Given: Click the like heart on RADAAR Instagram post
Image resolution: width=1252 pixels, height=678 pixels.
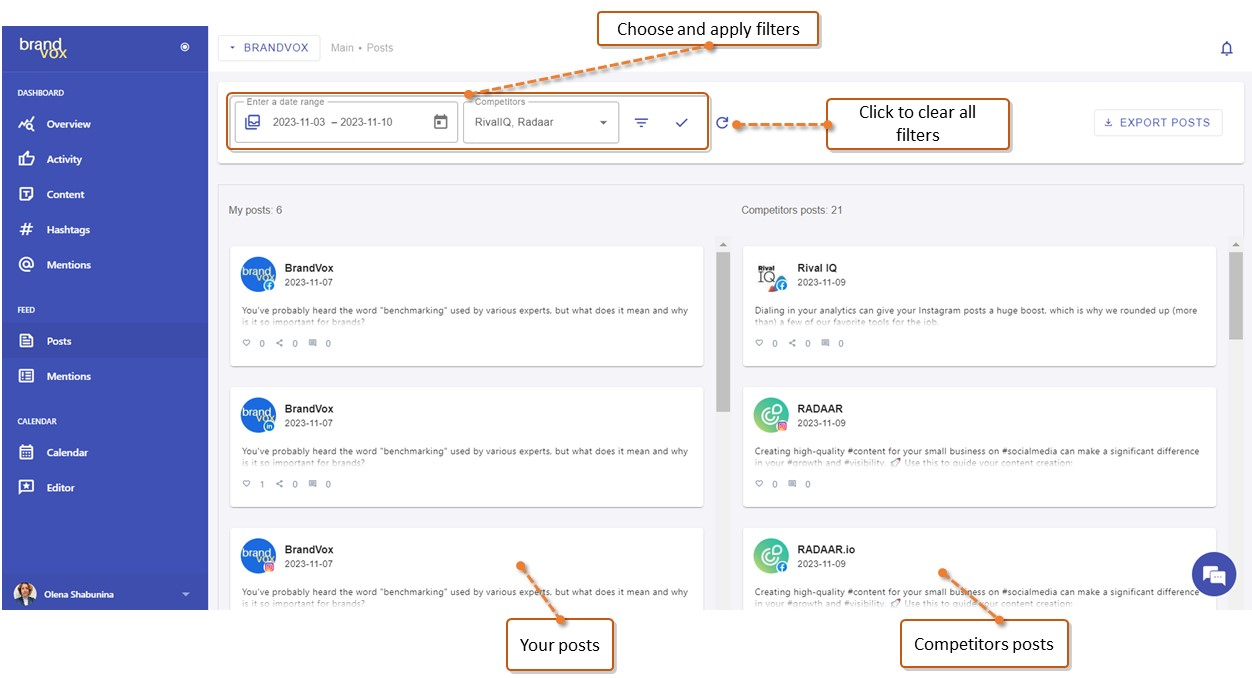Looking at the screenshot, I should (759, 484).
